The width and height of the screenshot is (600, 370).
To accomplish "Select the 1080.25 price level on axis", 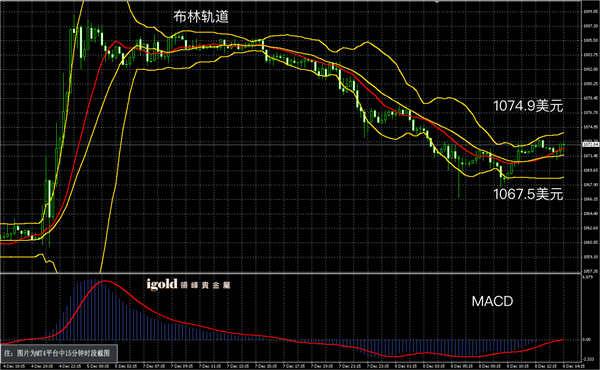I will (591, 84).
